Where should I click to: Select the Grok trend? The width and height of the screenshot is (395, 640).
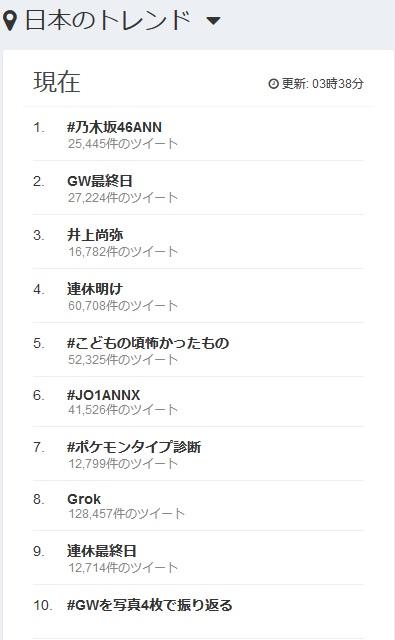click(84, 499)
